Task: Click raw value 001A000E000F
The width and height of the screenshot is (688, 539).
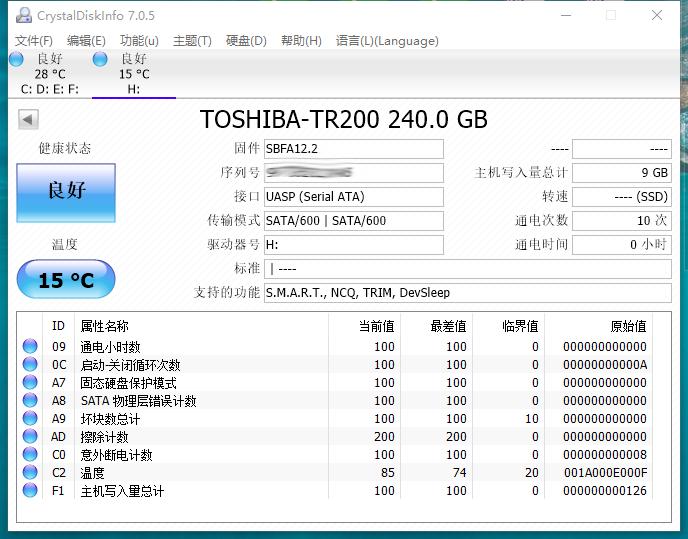Action: pyautogui.click(x=606, y=473)
